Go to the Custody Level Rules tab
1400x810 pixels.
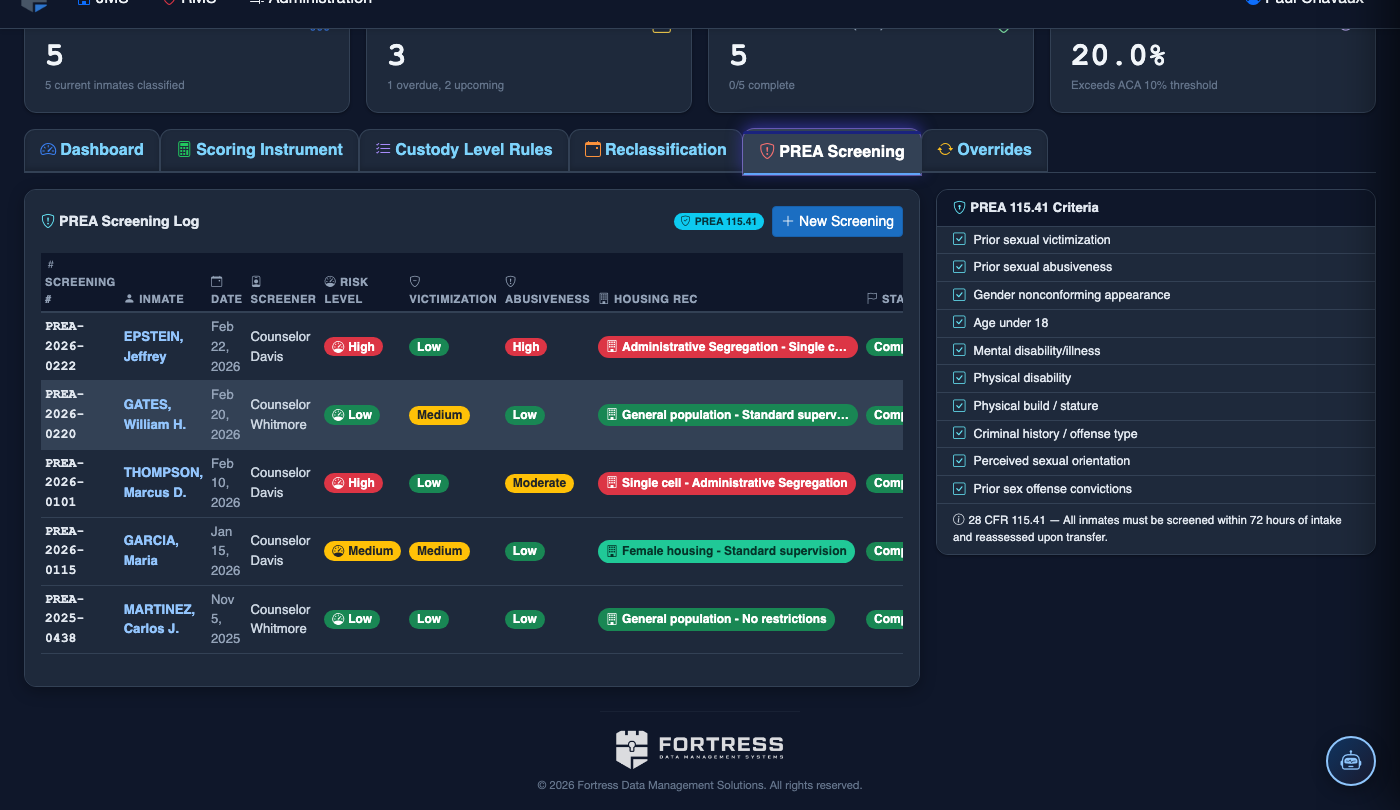pos(464,150)
